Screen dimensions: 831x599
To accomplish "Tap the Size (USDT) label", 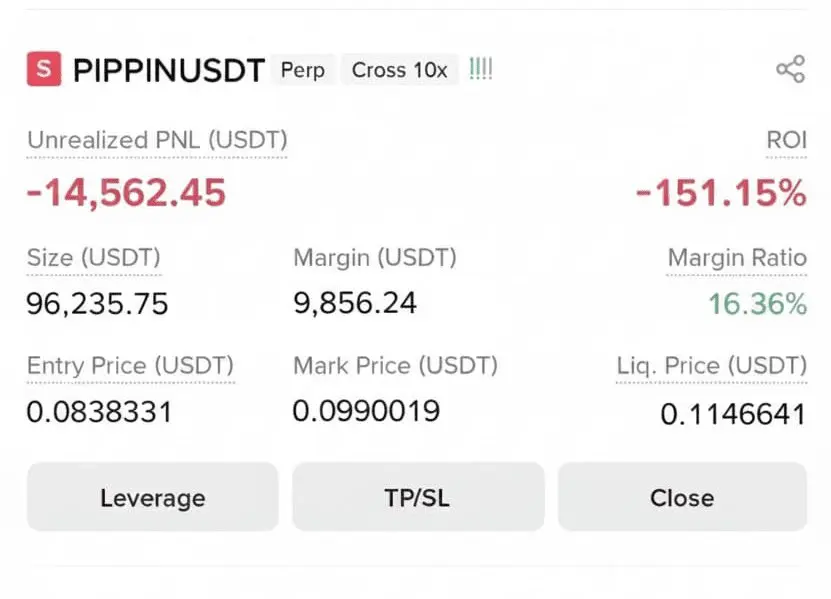I will click(93, 258).
